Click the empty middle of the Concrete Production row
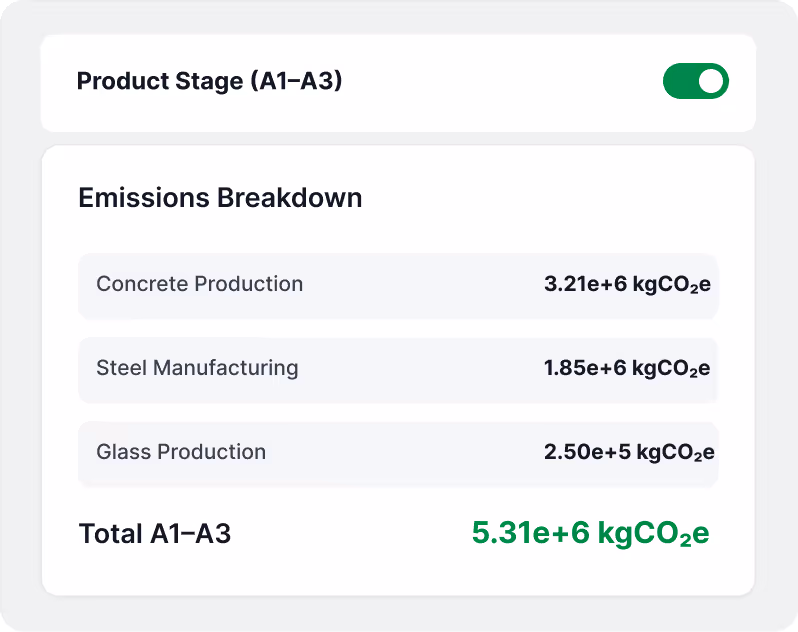The image size is (798, 632). 420,285
